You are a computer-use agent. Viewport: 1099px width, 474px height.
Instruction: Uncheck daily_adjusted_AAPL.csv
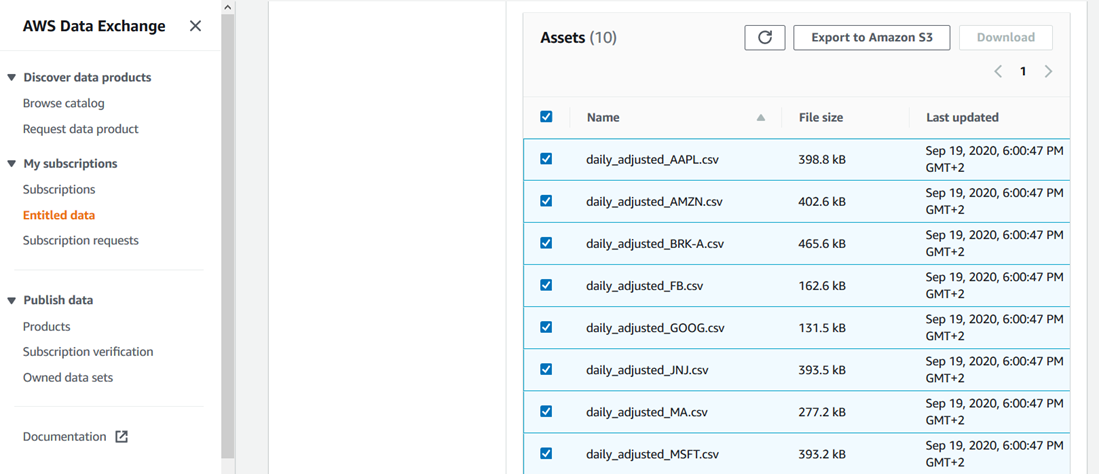pyautogui.click(x=546, y=159)
